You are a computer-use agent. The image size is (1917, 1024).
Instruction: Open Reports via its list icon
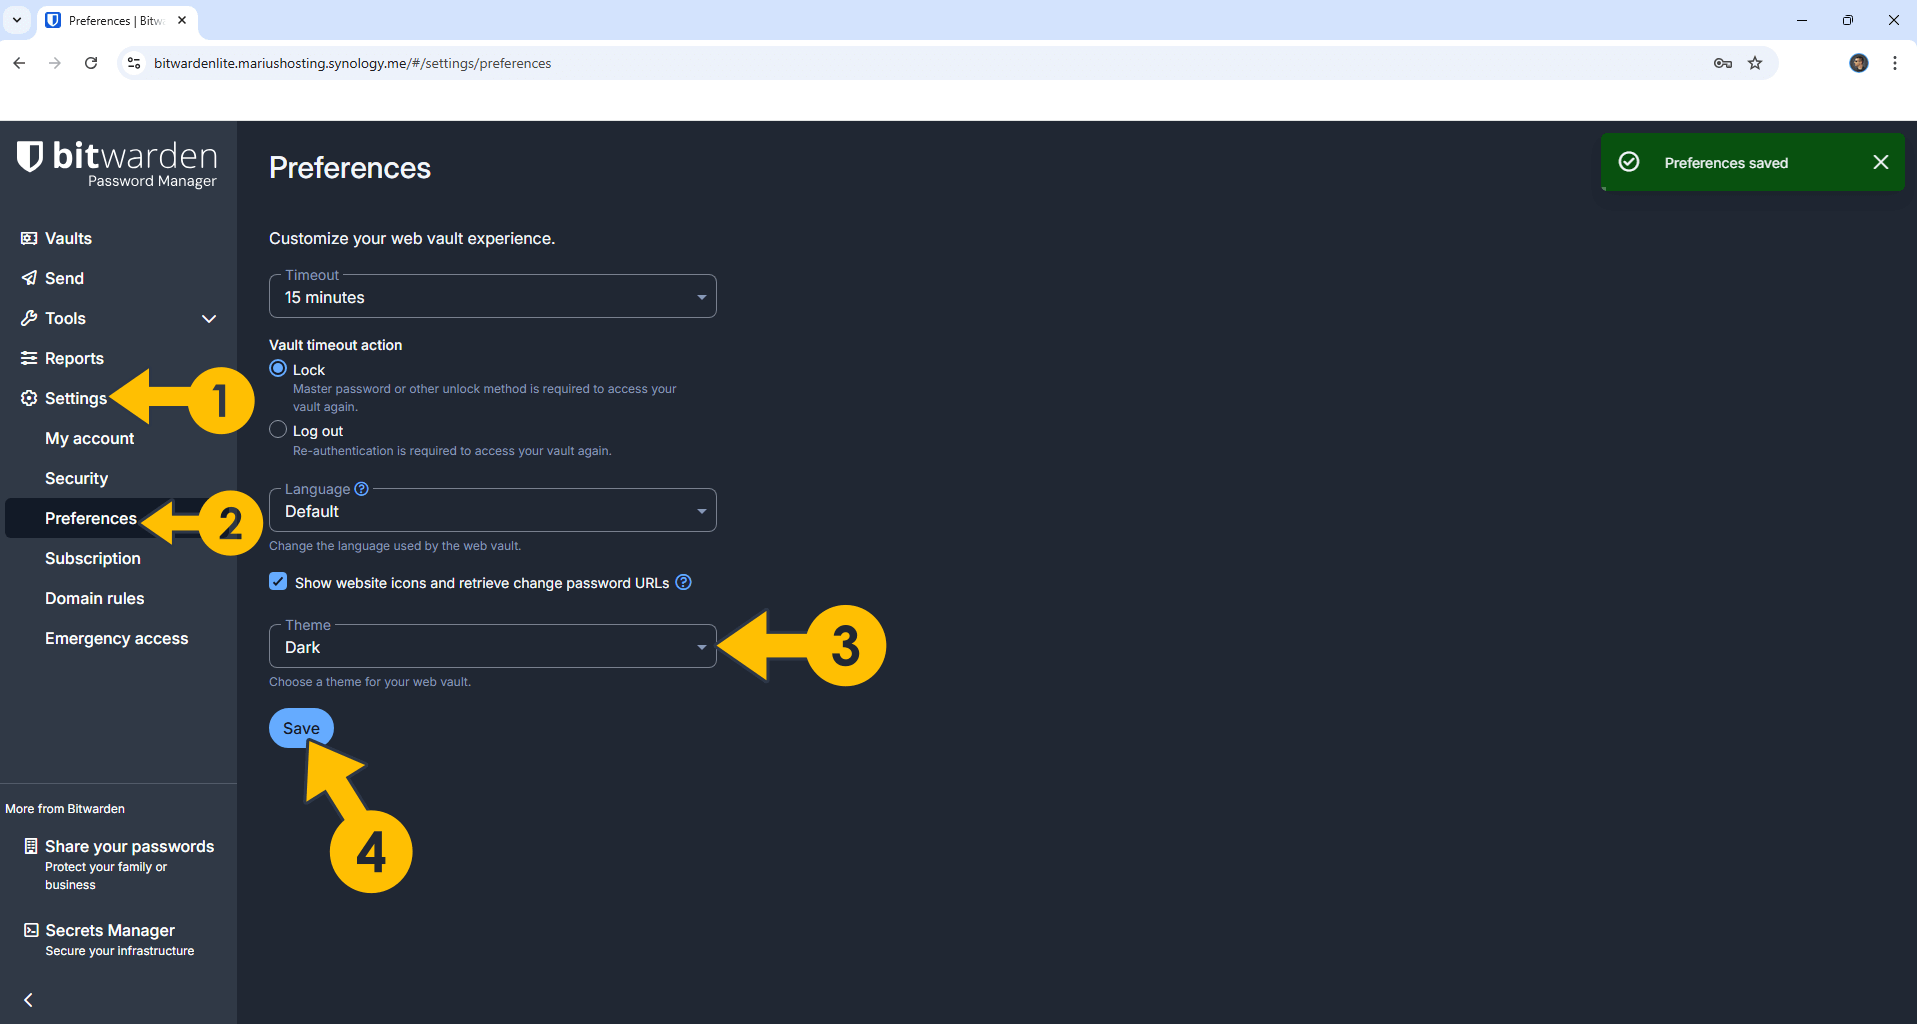click(x=29, y=358)
